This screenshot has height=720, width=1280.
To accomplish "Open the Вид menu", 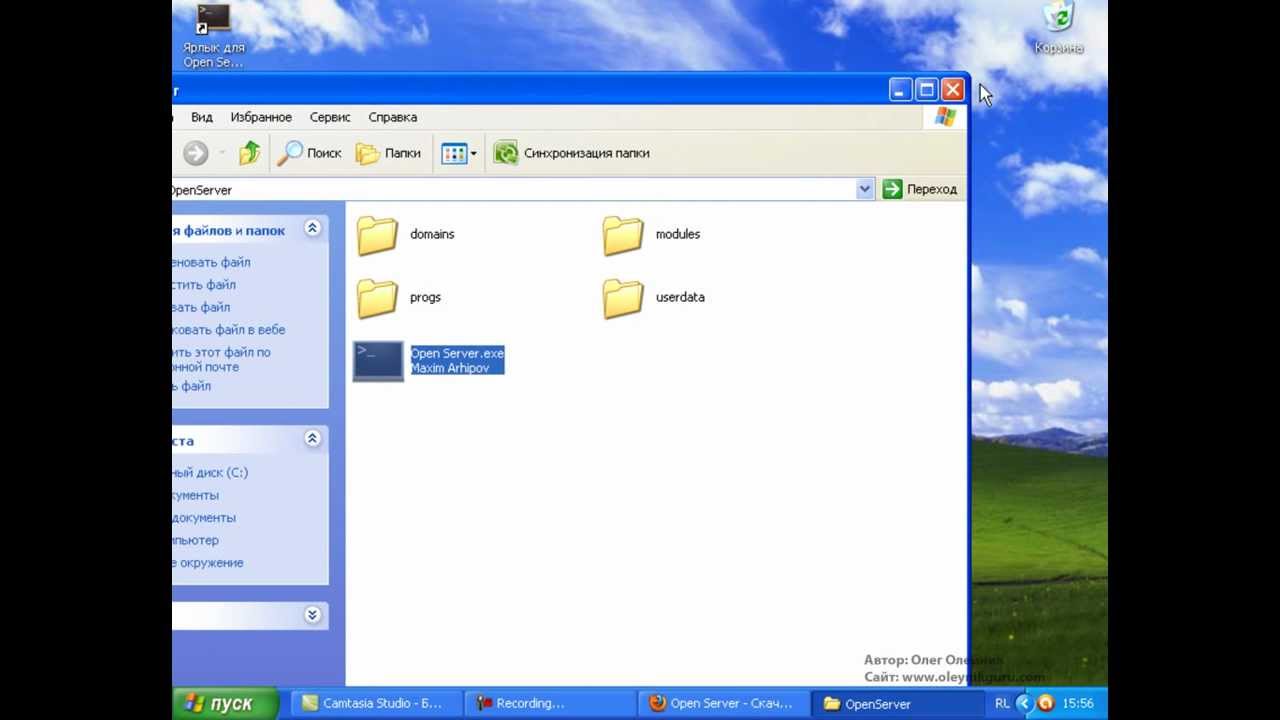I will pos(202,117).
